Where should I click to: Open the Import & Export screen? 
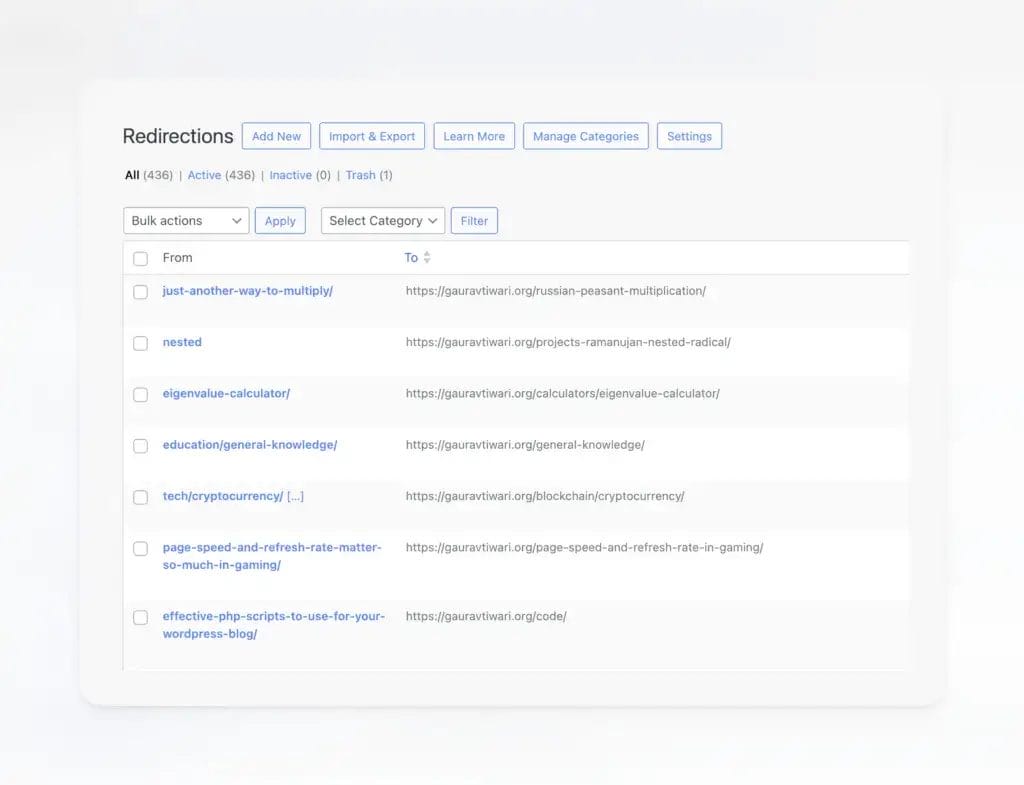371,136
